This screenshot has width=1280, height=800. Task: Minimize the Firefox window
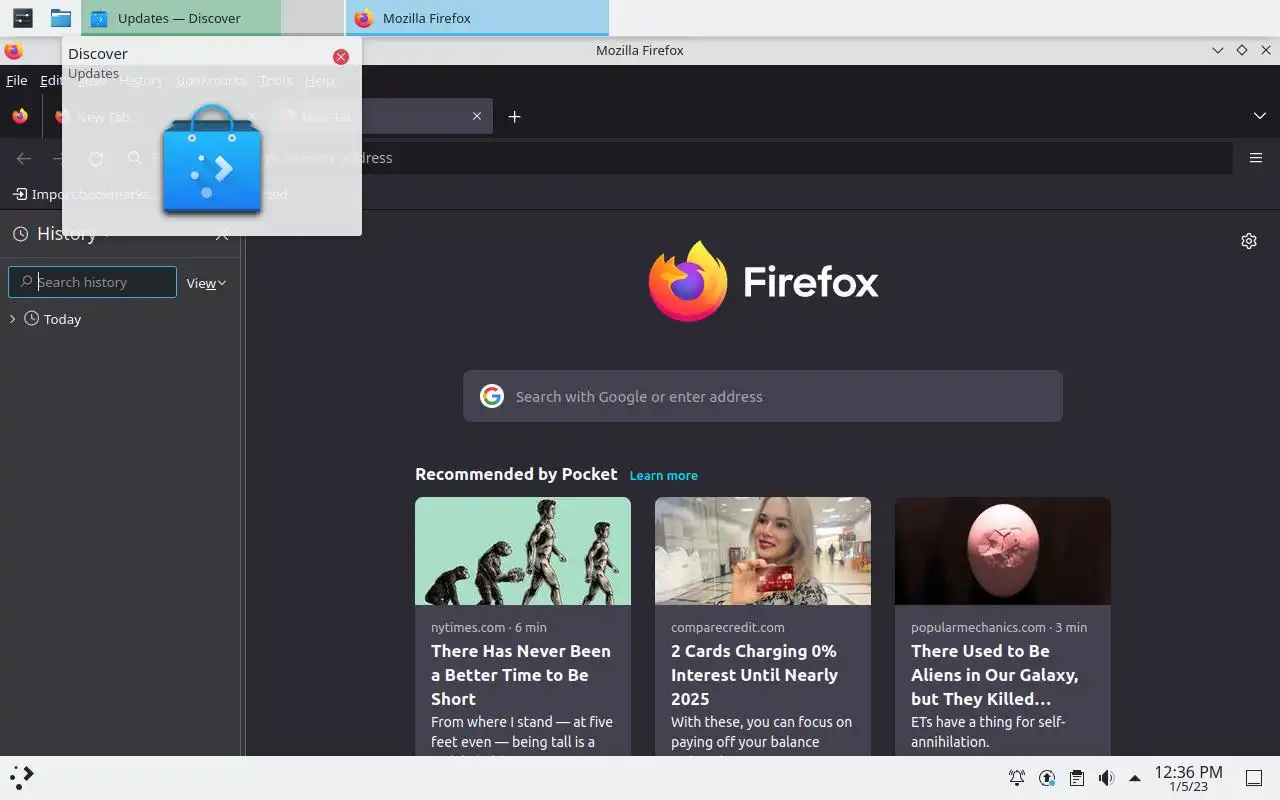(1217, 50)
